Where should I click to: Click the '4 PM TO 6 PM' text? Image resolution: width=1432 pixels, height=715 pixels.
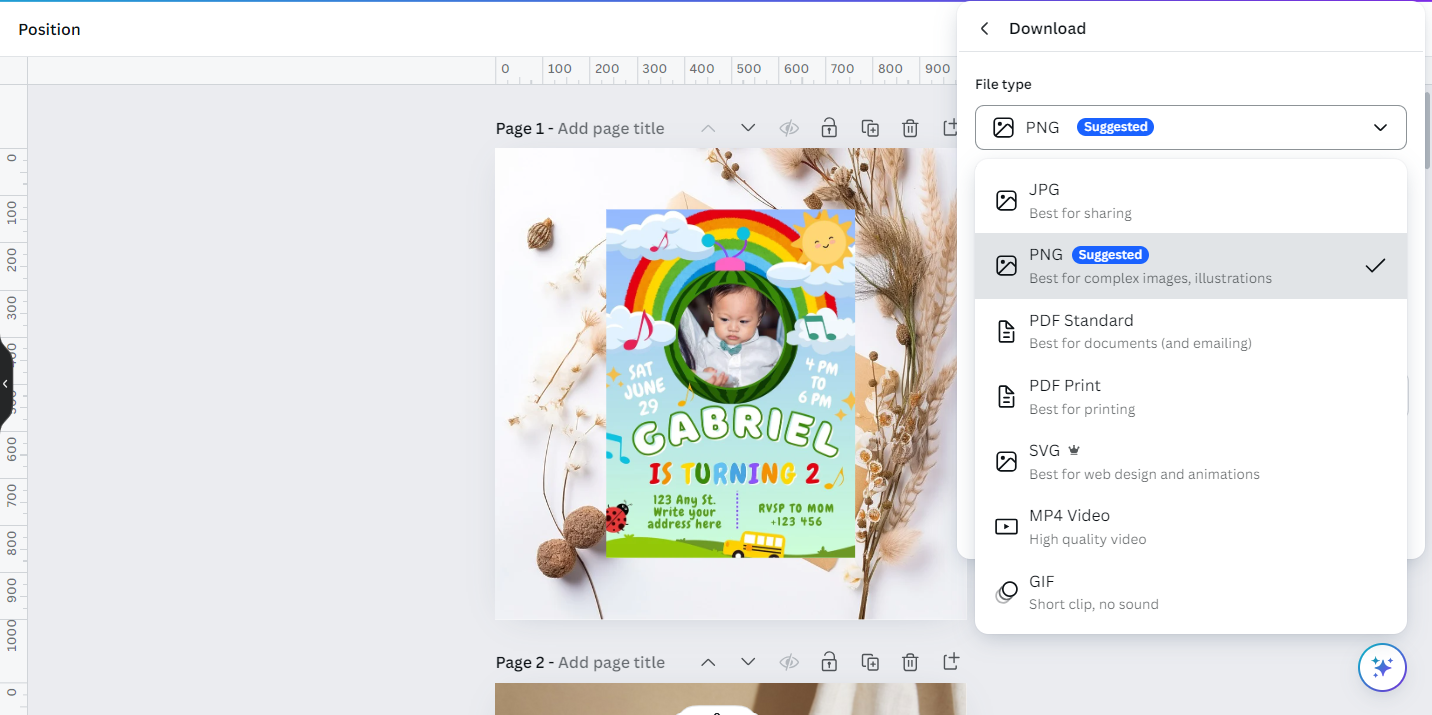[x=819, y=385]
